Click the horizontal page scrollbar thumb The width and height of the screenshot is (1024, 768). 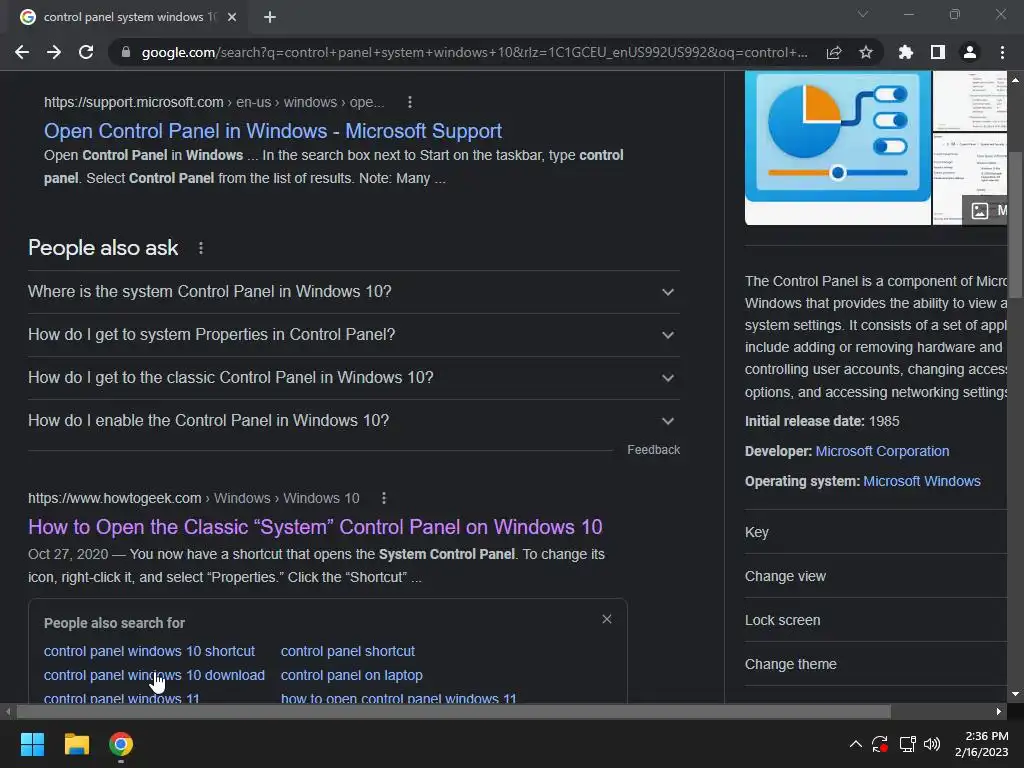coord(454,711)
